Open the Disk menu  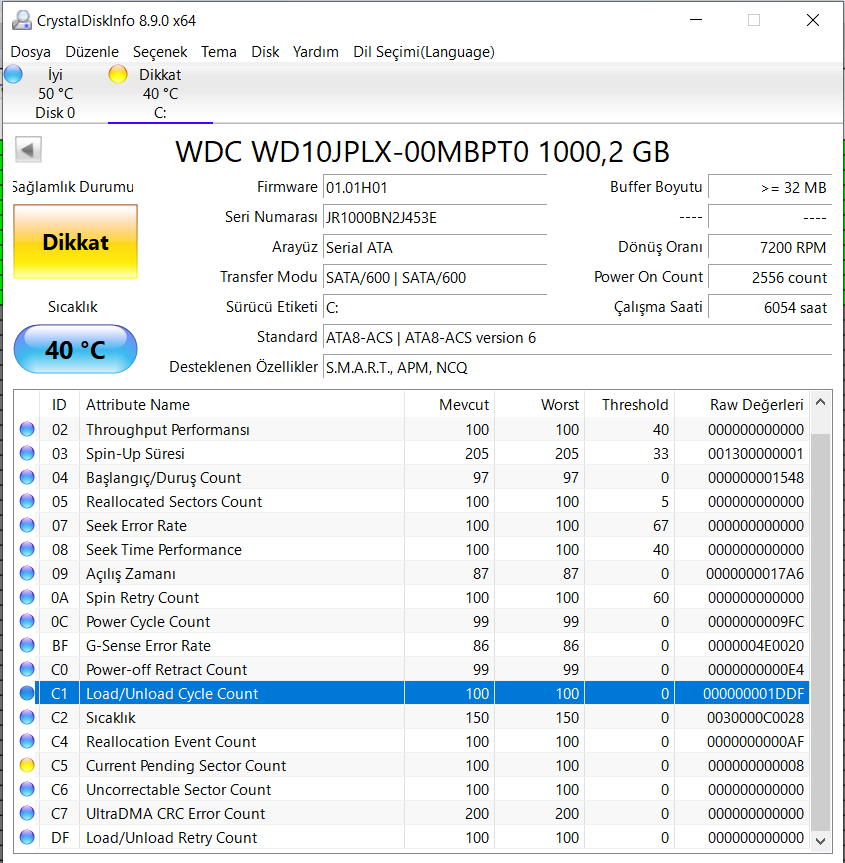click(265, 52)
